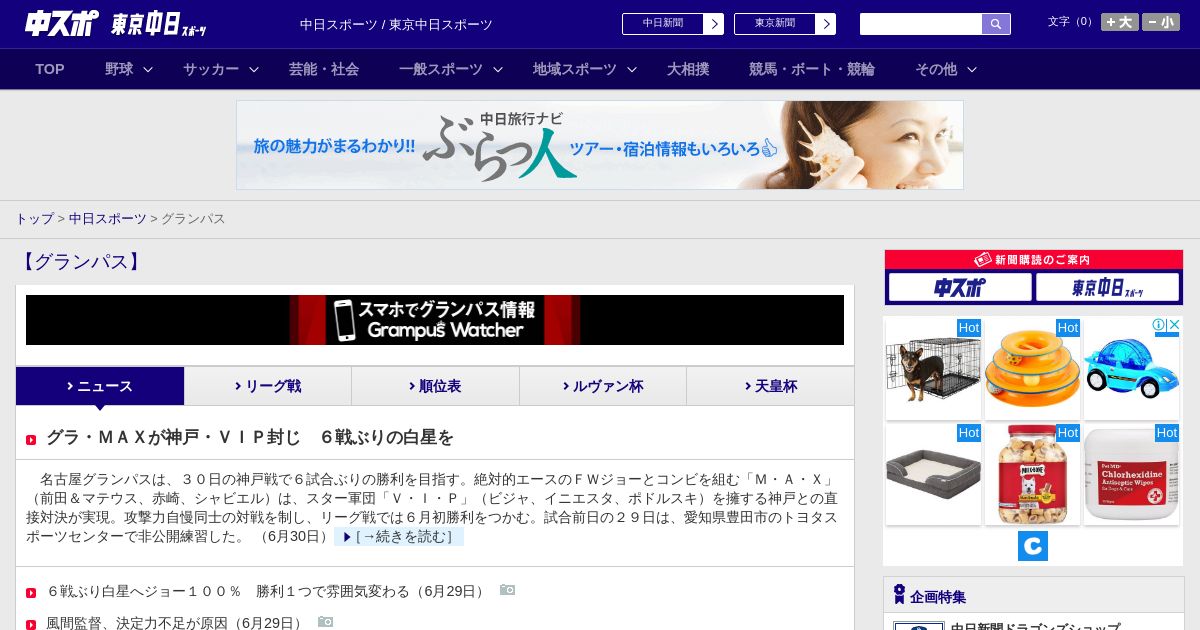Open the Chlorhexidine wipes product ad
1200x630 pixels.
[x=1131, y=474]
